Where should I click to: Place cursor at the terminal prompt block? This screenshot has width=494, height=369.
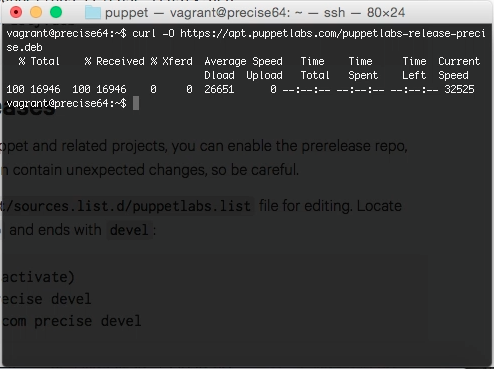[x=136, y=103]
